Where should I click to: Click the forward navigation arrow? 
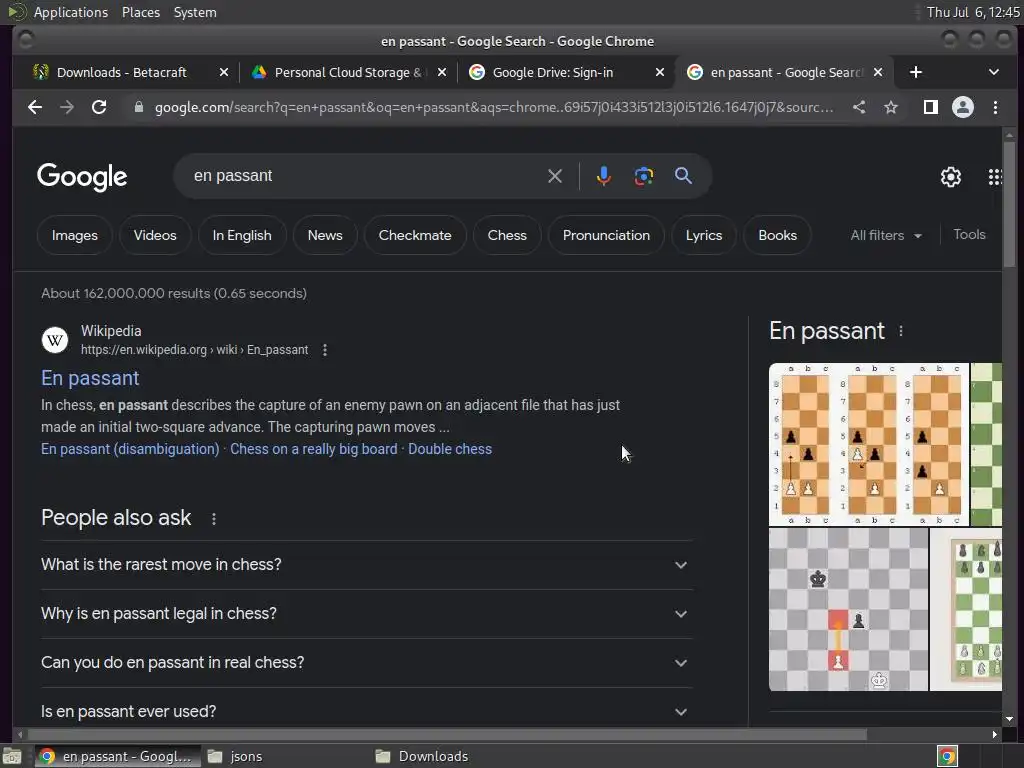67,107
